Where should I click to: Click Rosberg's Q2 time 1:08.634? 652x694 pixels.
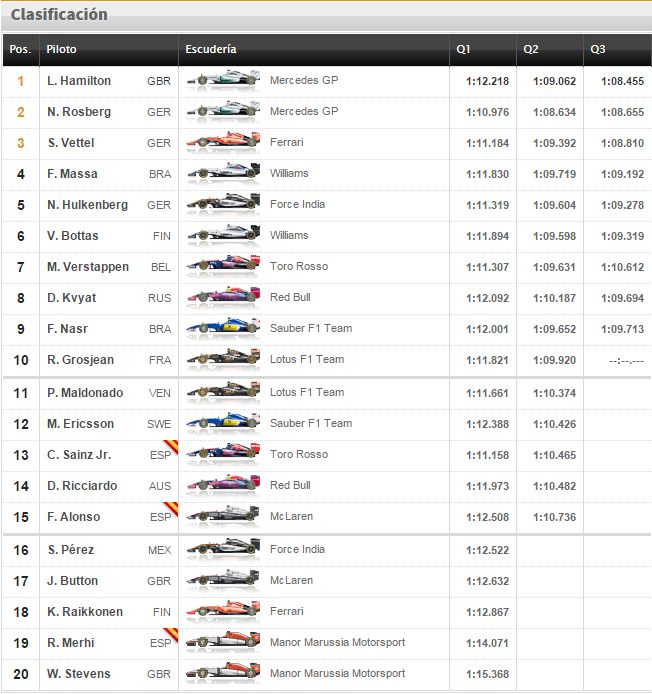click(x=555, y=112)
